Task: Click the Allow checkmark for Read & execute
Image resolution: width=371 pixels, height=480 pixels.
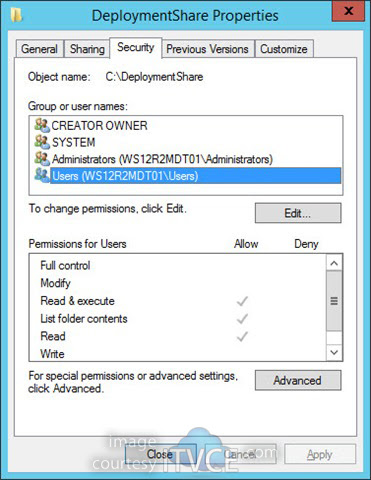Action: coord(242,301)
